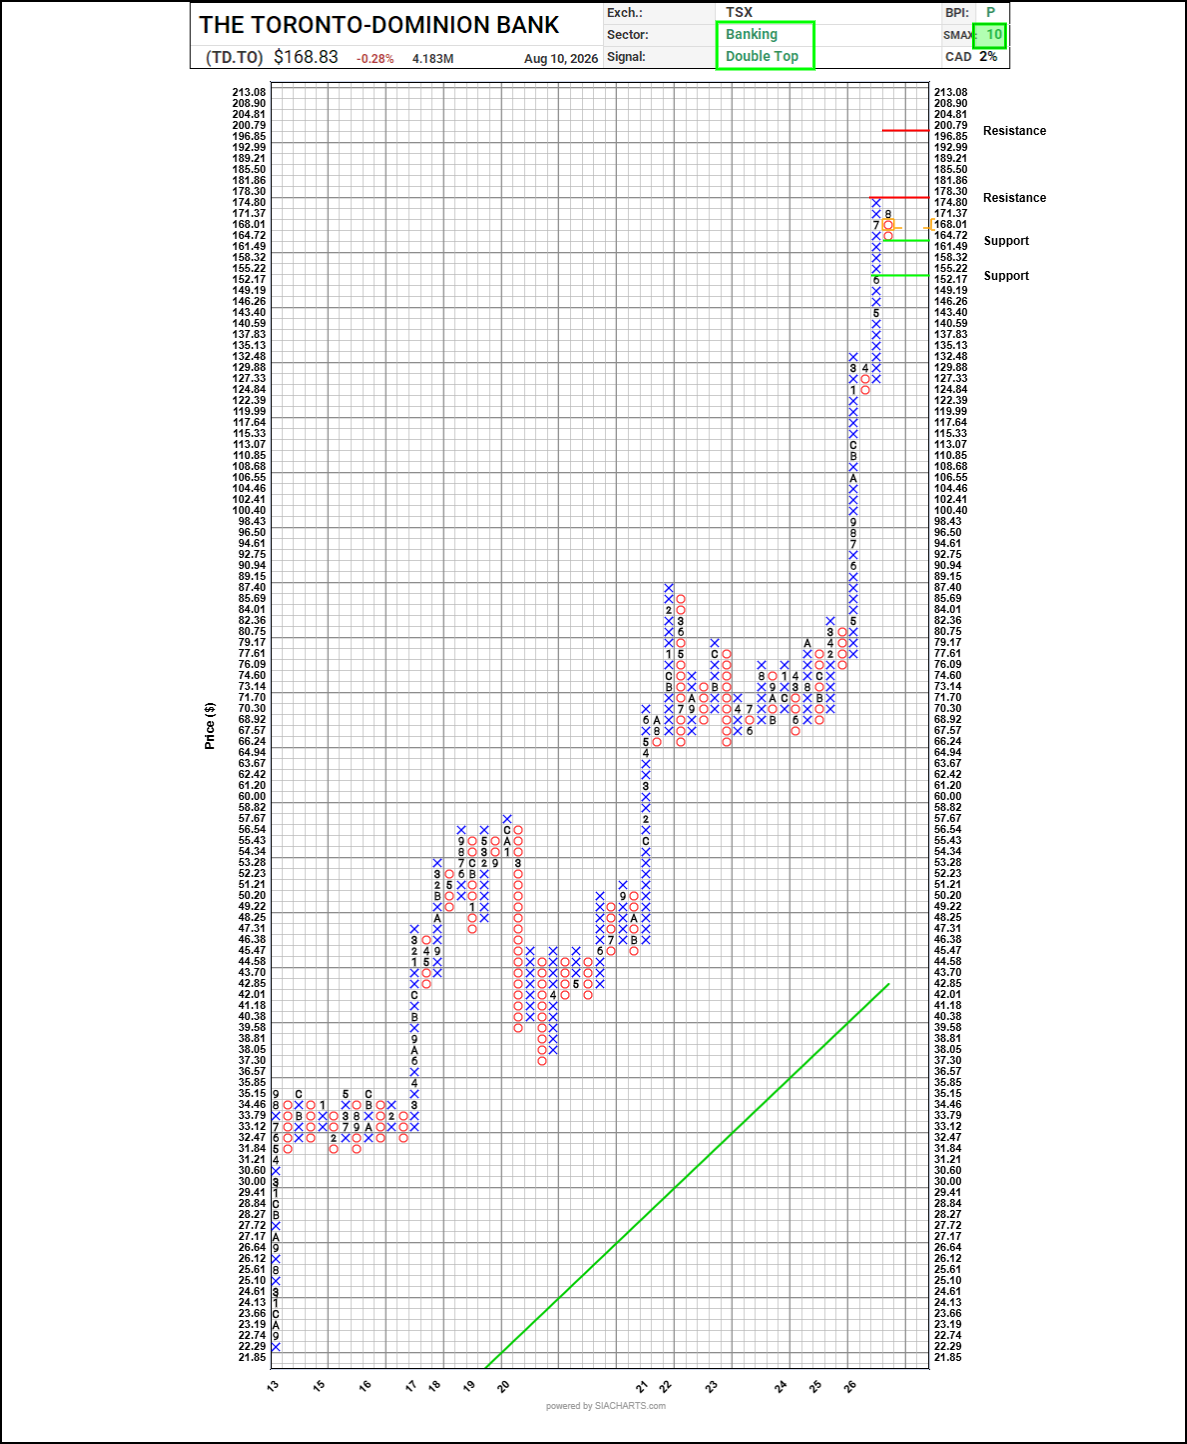Open the powered by SIACHARTS.com link
Image resolution: width=1187 pixels, height=1444 pixels.
(605, 1406)
